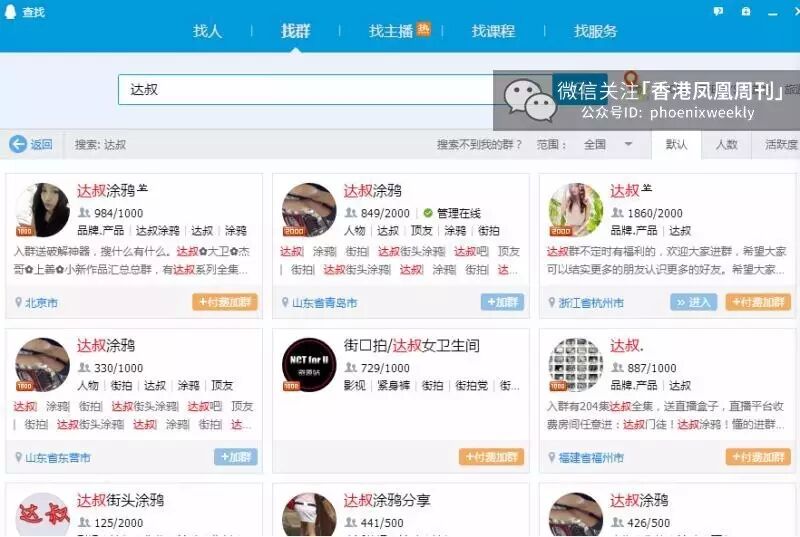Click the location pin icon beside 北京市

point(18,302)
